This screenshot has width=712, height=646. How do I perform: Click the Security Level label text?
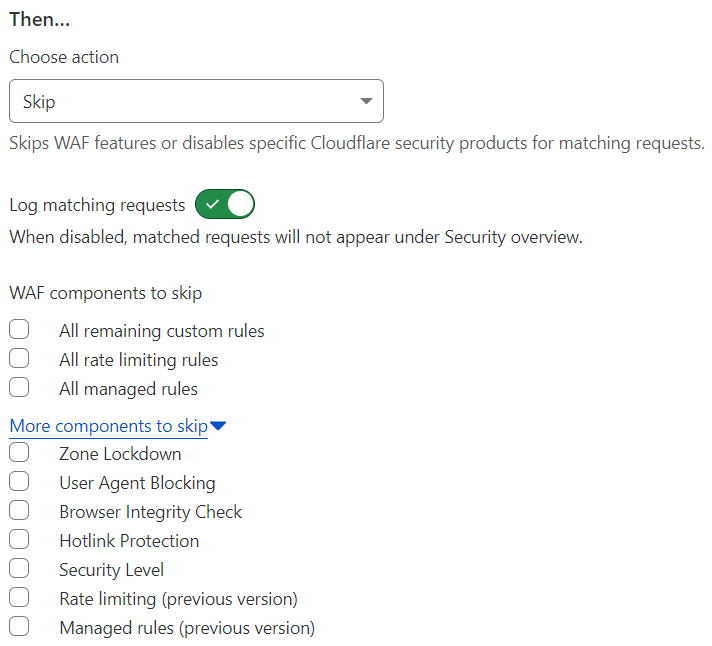(x=111, y=570)
